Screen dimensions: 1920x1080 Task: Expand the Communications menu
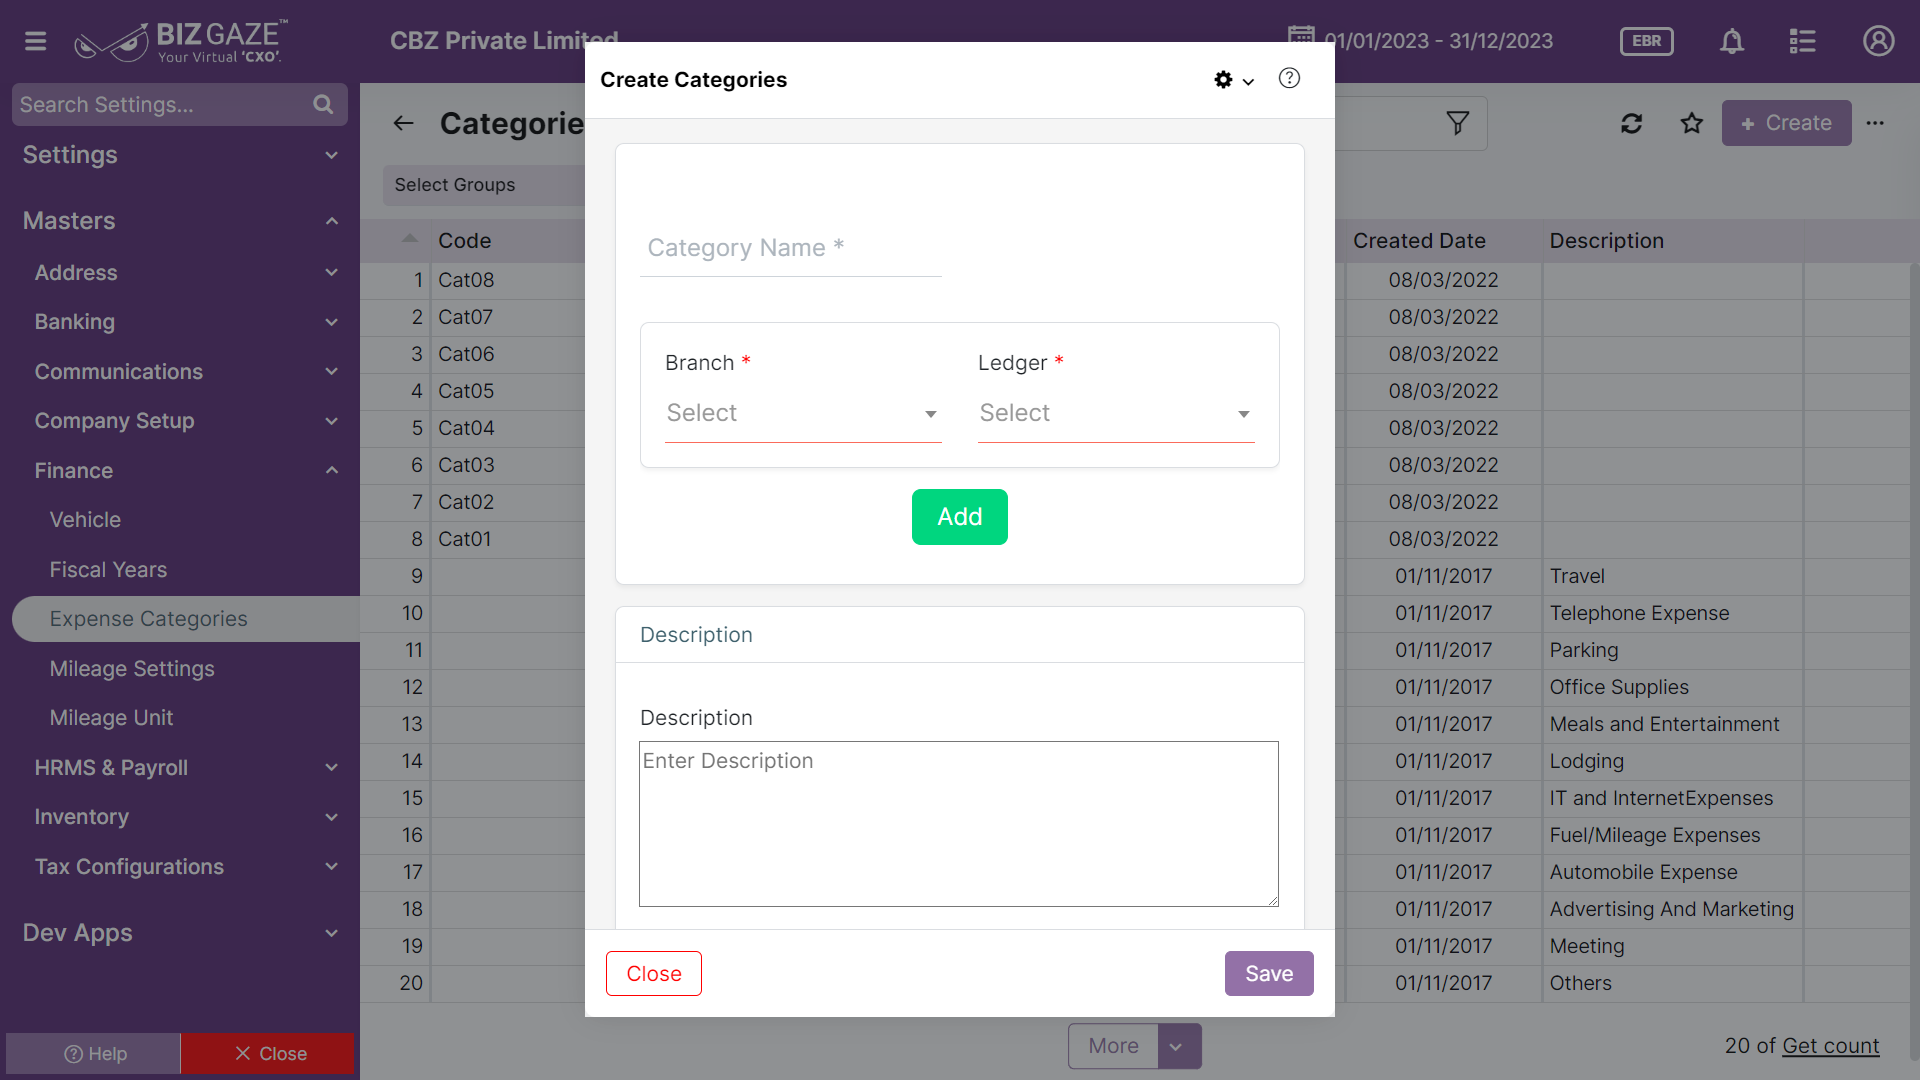pos(332,371)
